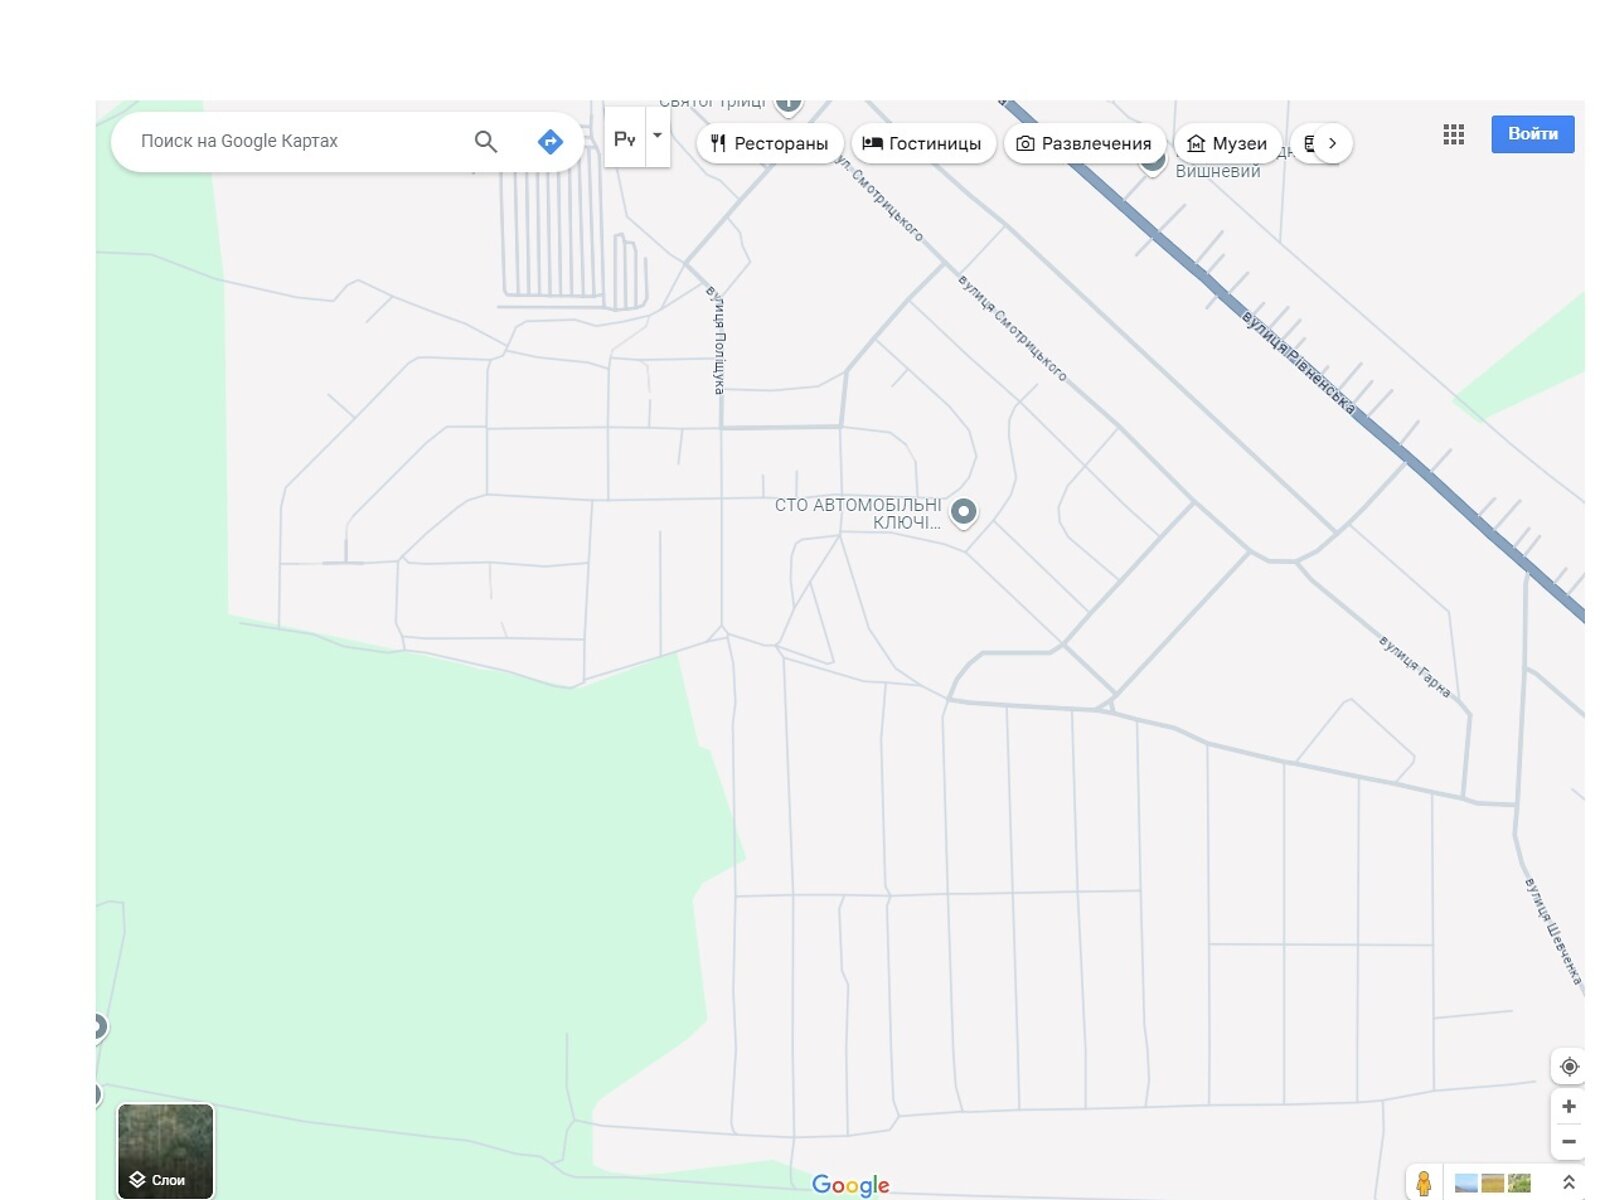The image size is (1600, 1200).
Task: Click the Вишневий place label
Action: click(x=1218, y=172)
